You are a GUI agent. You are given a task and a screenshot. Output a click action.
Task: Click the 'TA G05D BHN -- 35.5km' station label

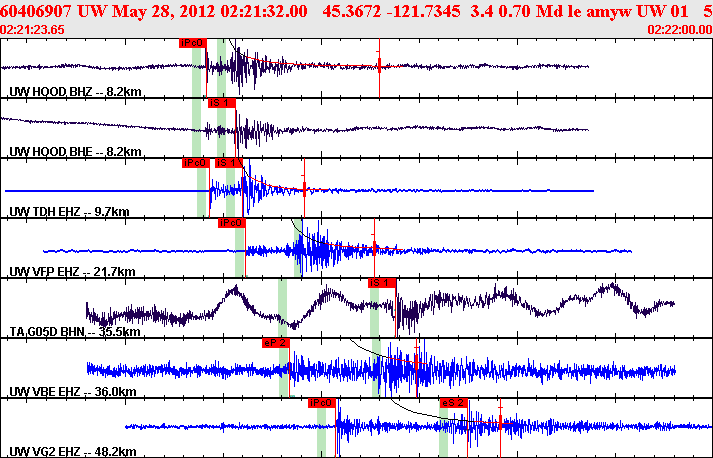[75, 332]
